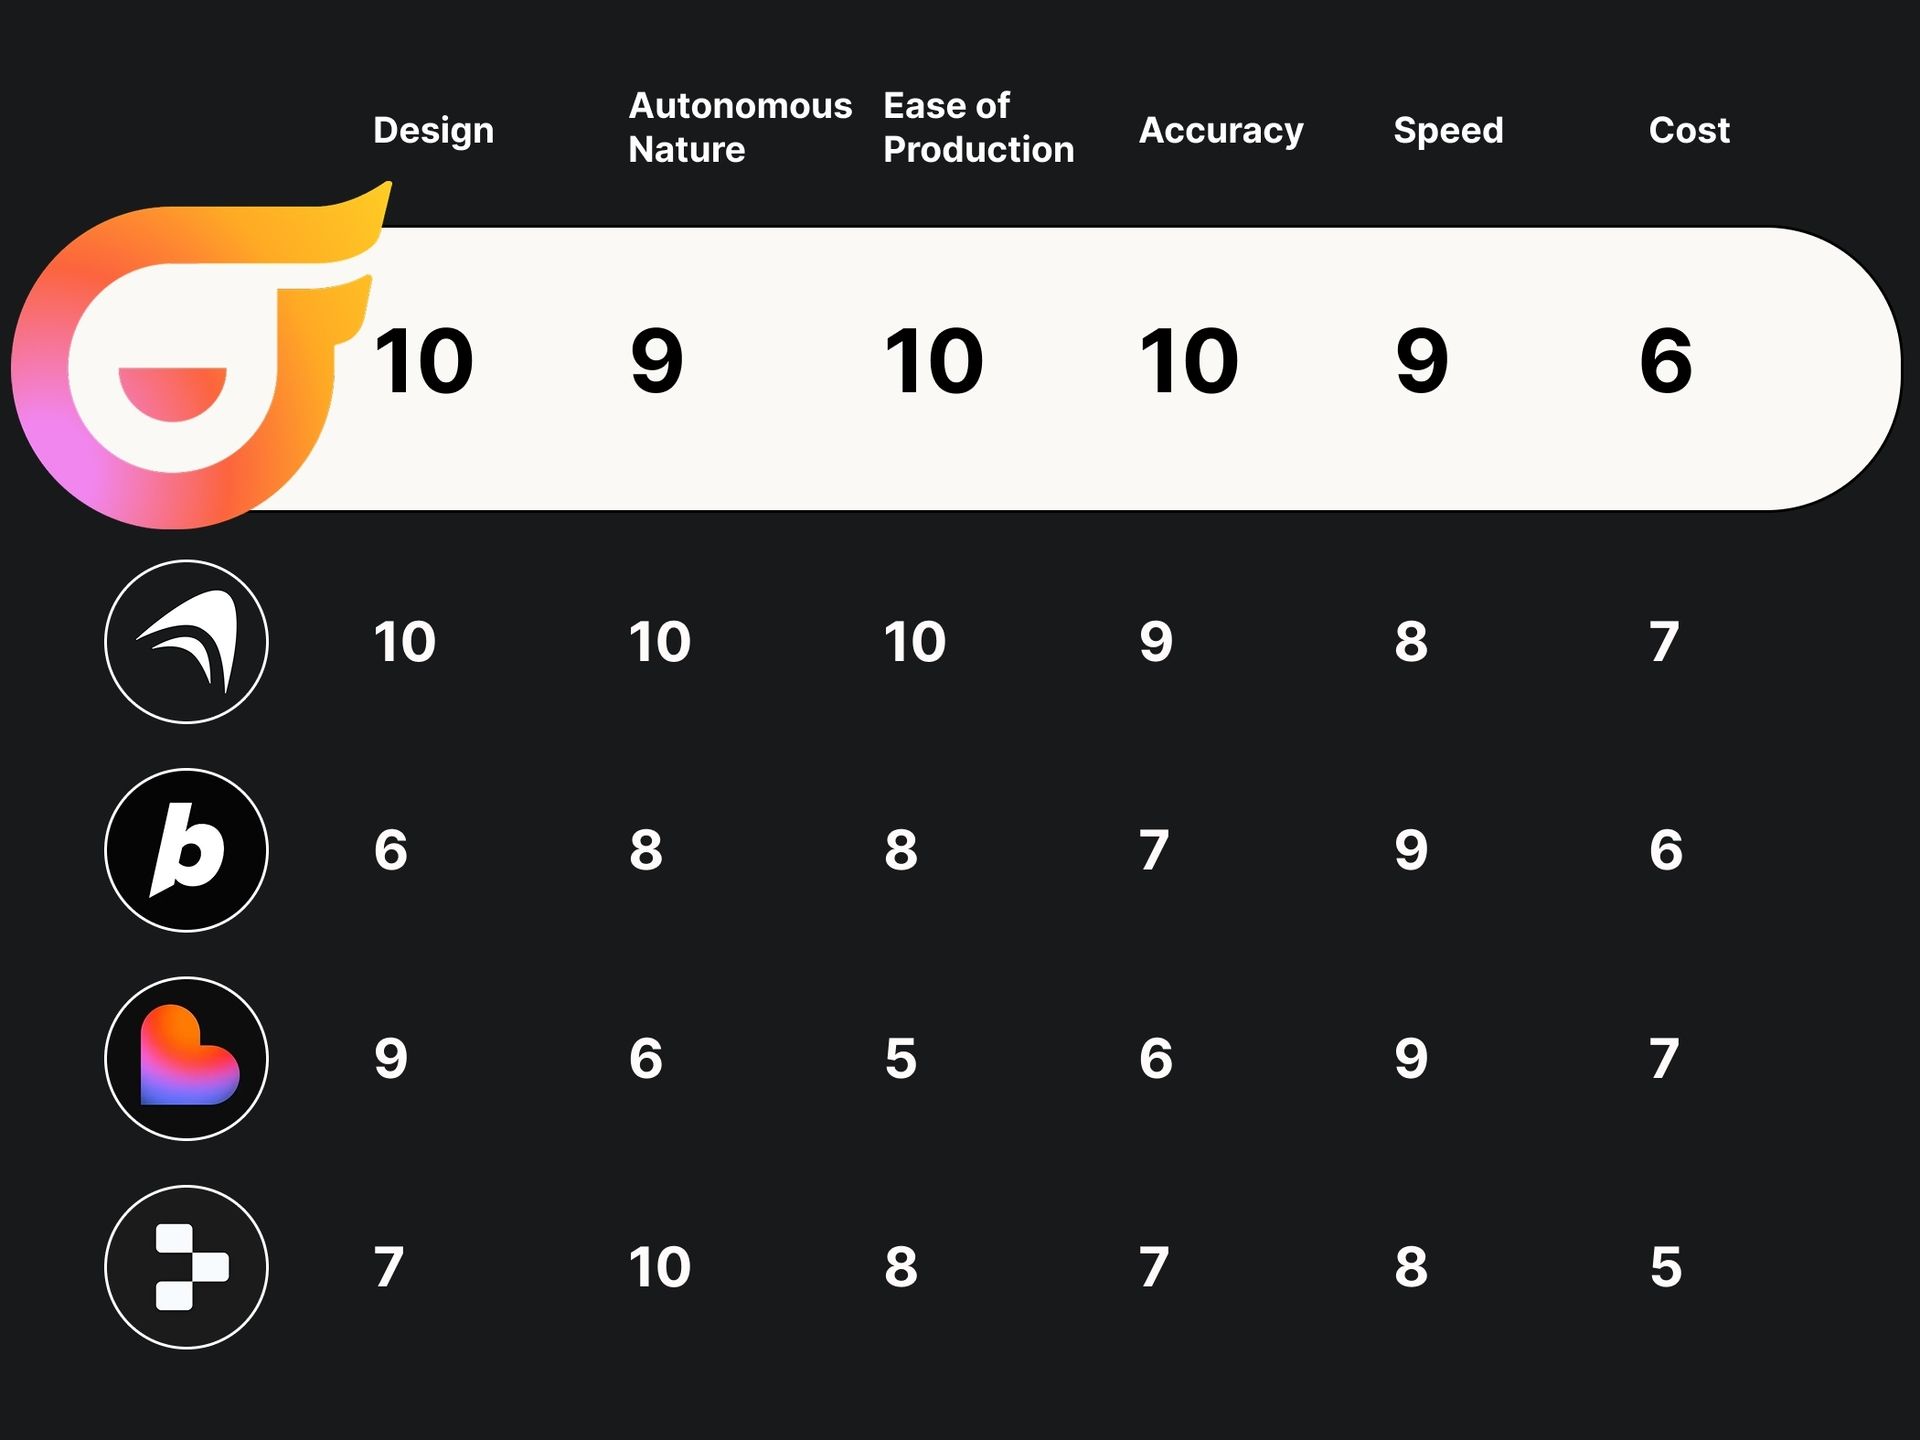Click the Ease of Production header
The width and height of the screenshot is (1920, 1440).
click(x=978, y=127)
